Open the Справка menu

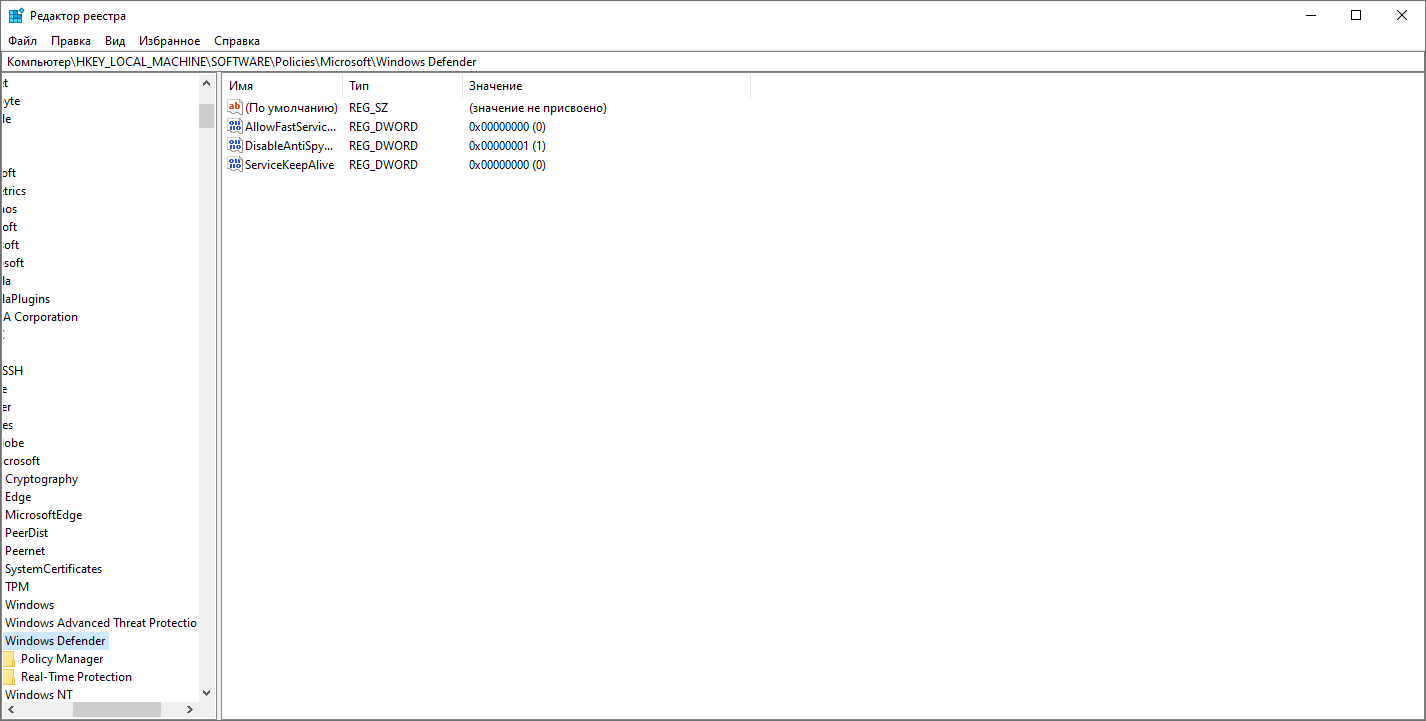tap(237, 41)
